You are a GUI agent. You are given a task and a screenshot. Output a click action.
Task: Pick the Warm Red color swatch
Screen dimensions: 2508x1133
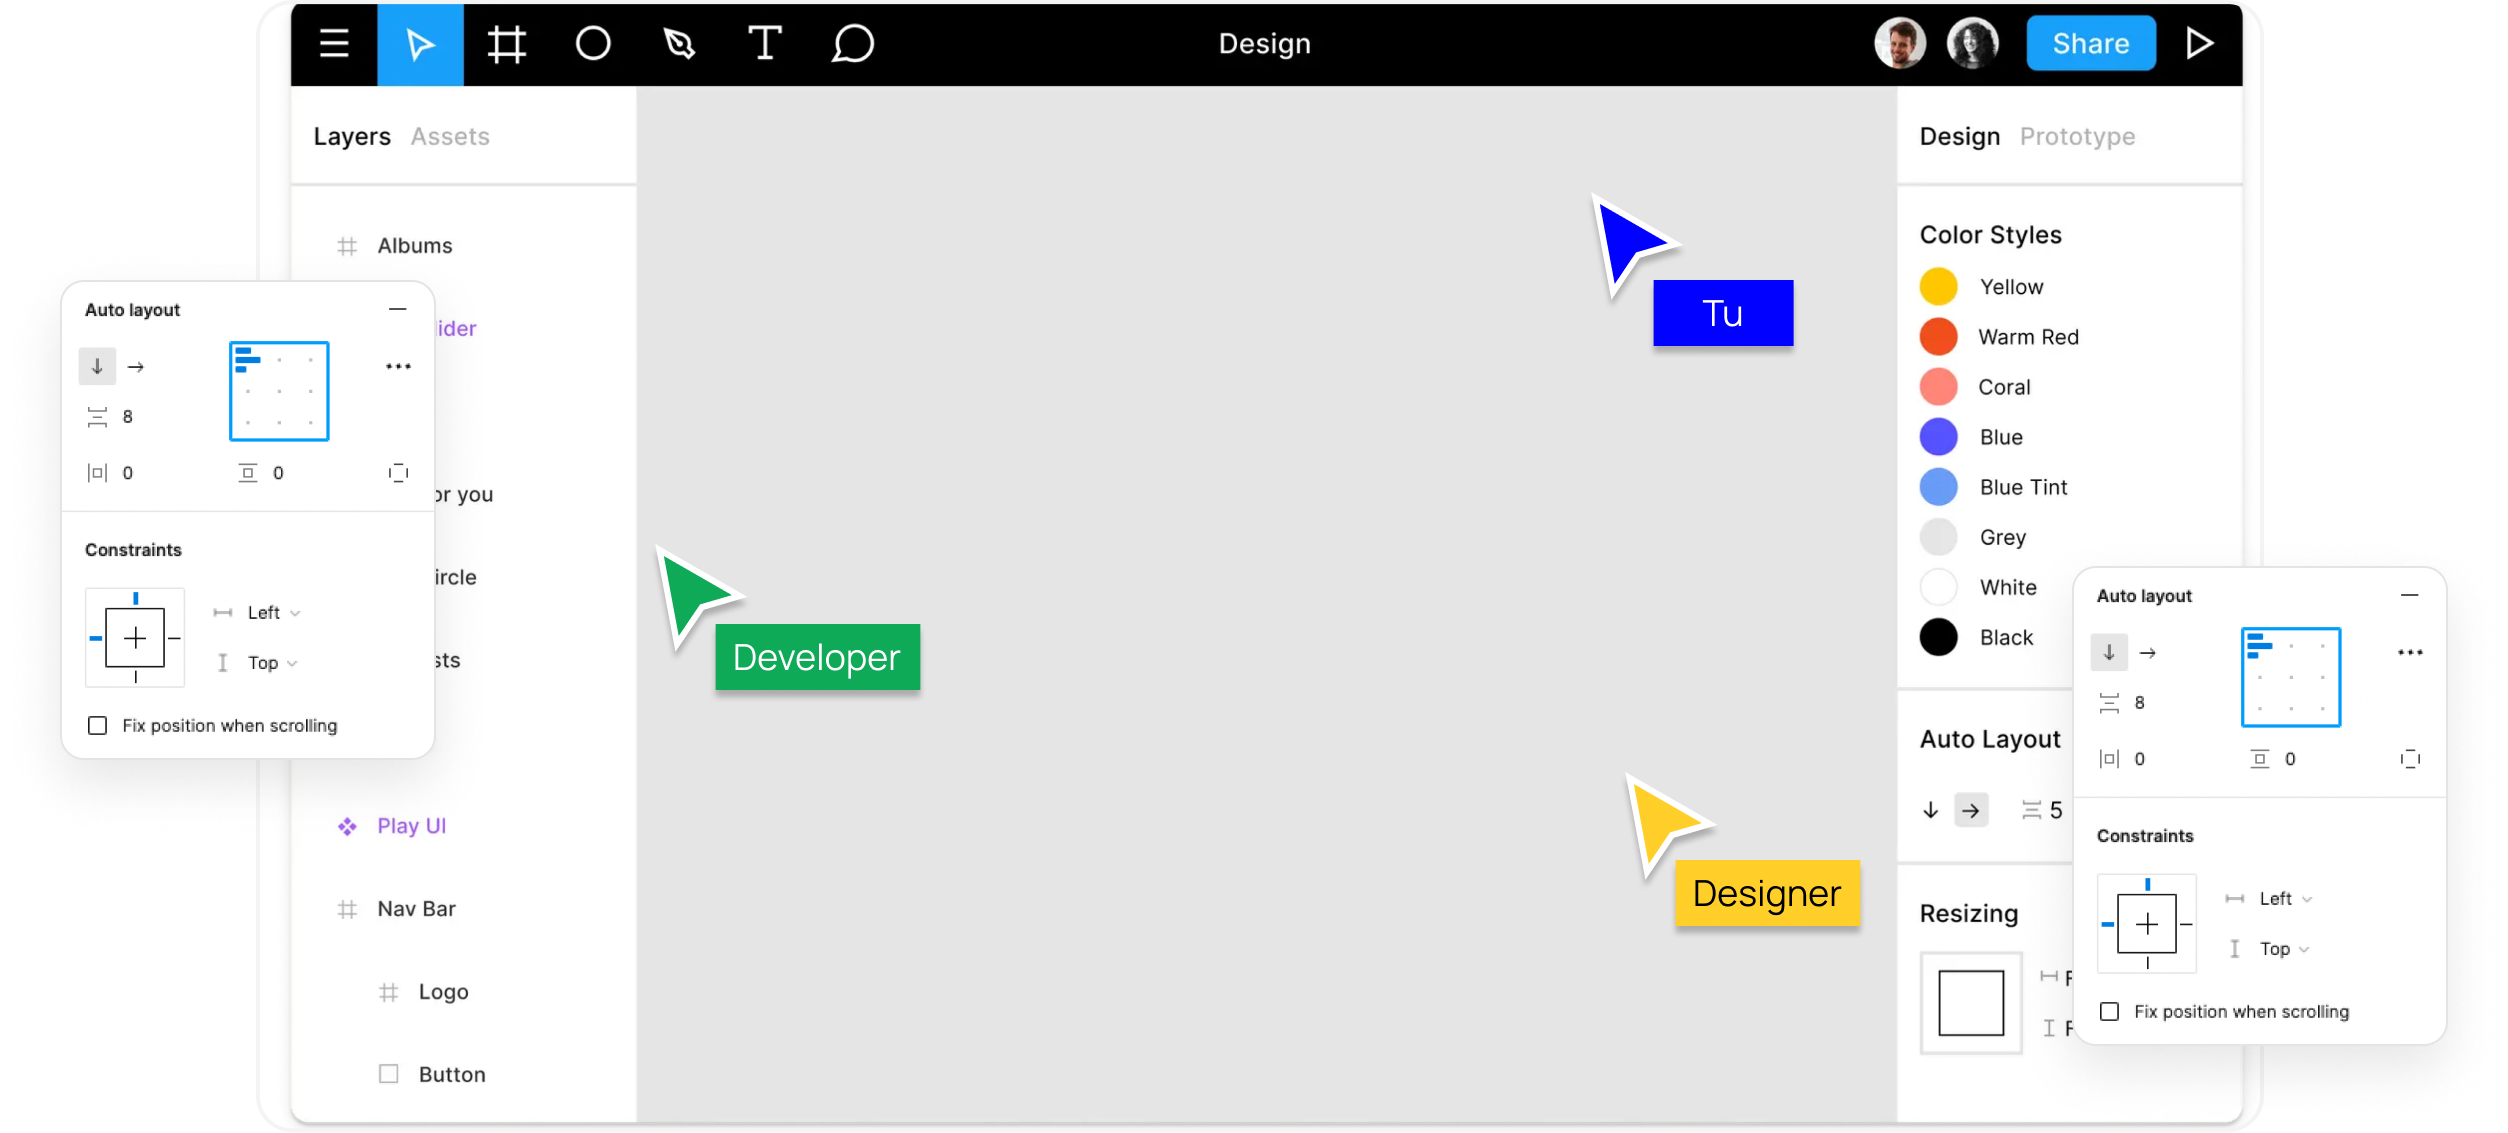[1938, 337]
